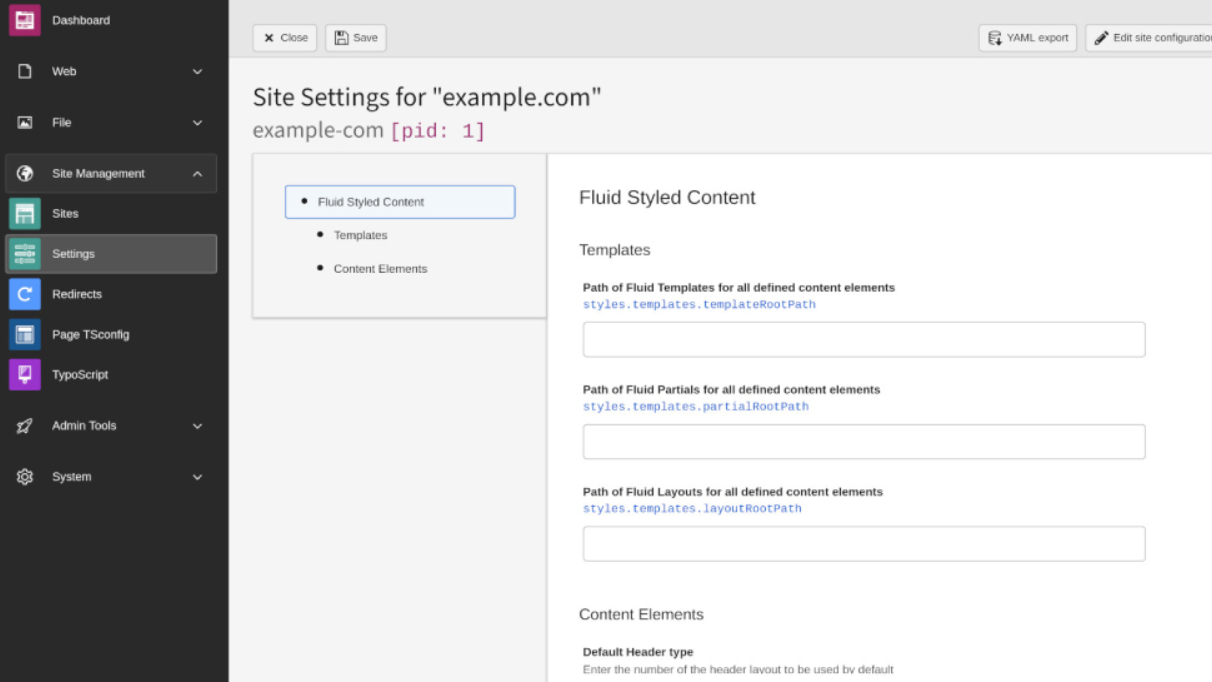Jump to Templates settings section

(360, 236)
